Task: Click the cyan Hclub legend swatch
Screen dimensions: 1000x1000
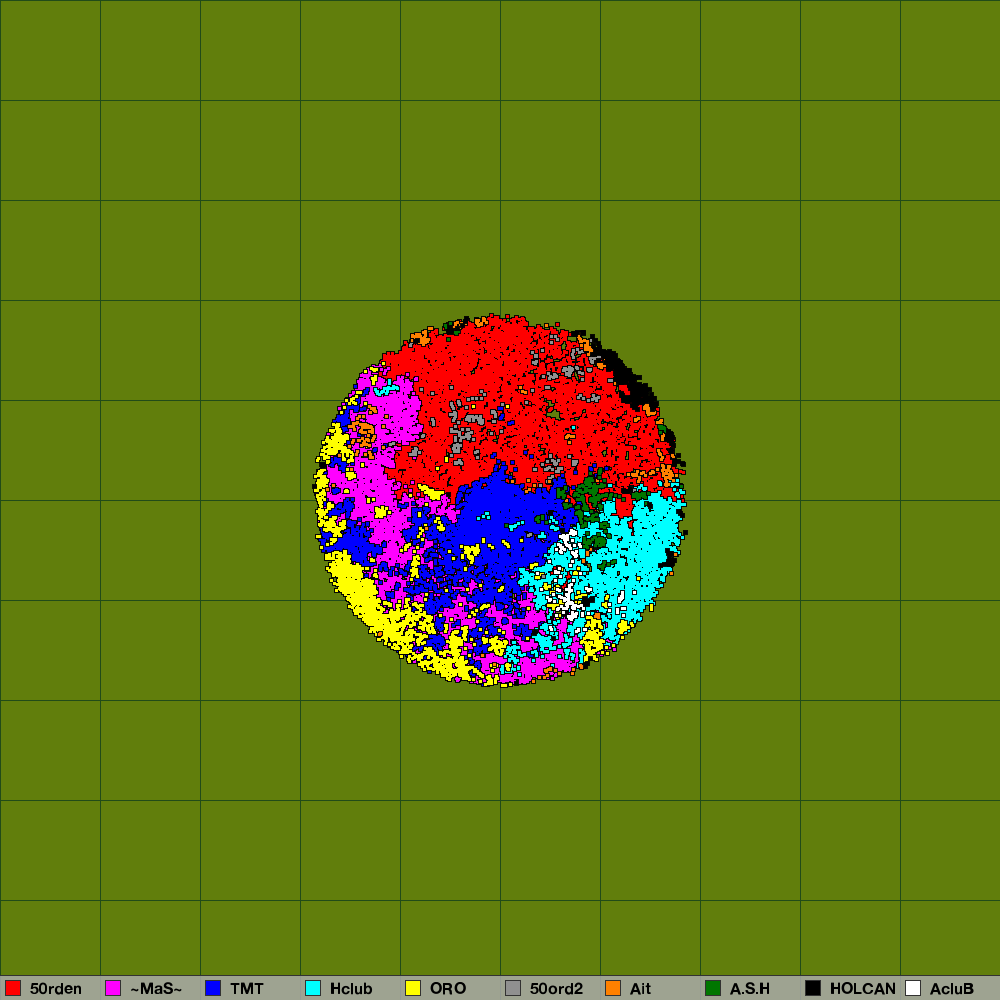Action: pos(313,988)
